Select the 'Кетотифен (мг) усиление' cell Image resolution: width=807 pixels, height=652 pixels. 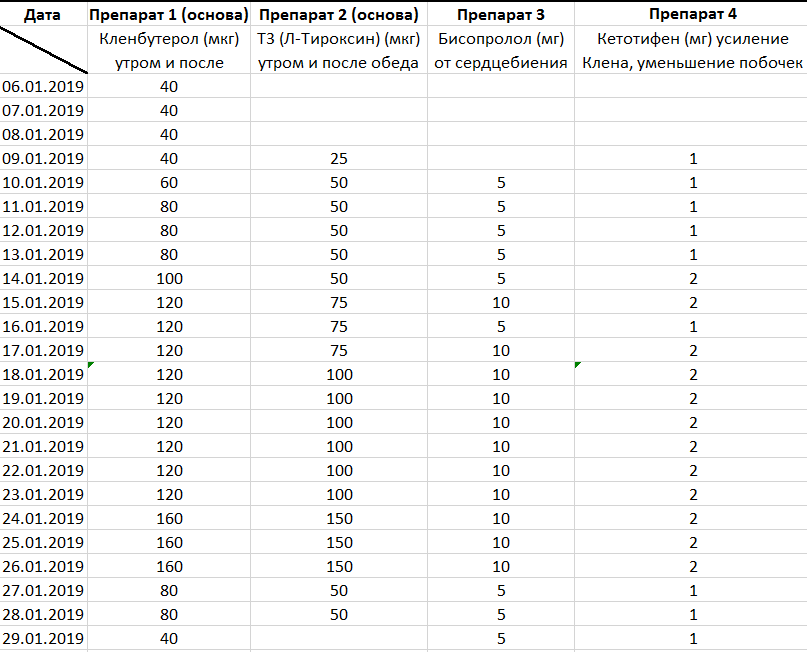(690, 39)
